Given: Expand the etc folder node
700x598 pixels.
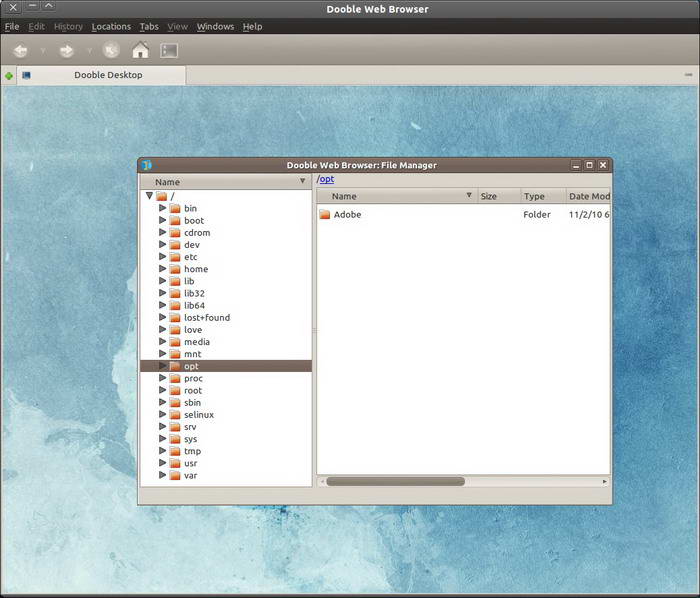Looking at the screenshot, I should (162, 257).
